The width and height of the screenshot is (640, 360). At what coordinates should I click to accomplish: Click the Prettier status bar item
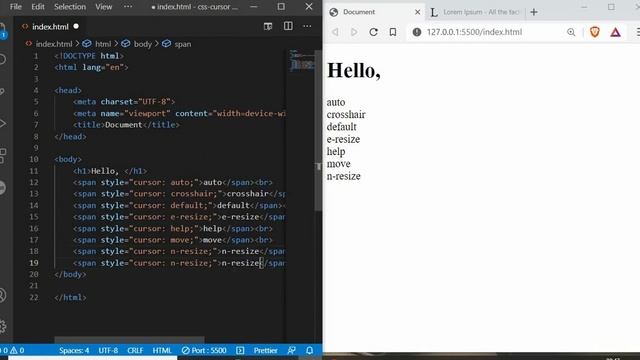tap(265, 350)
